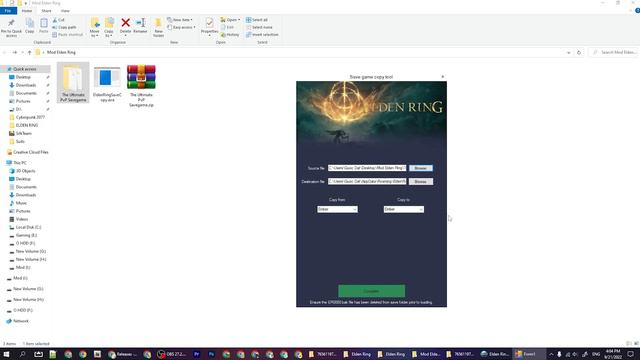Open the Move to dropdown
Image resolution: width=640 pixels, height=360 pixels.
[x=95, y=28]
